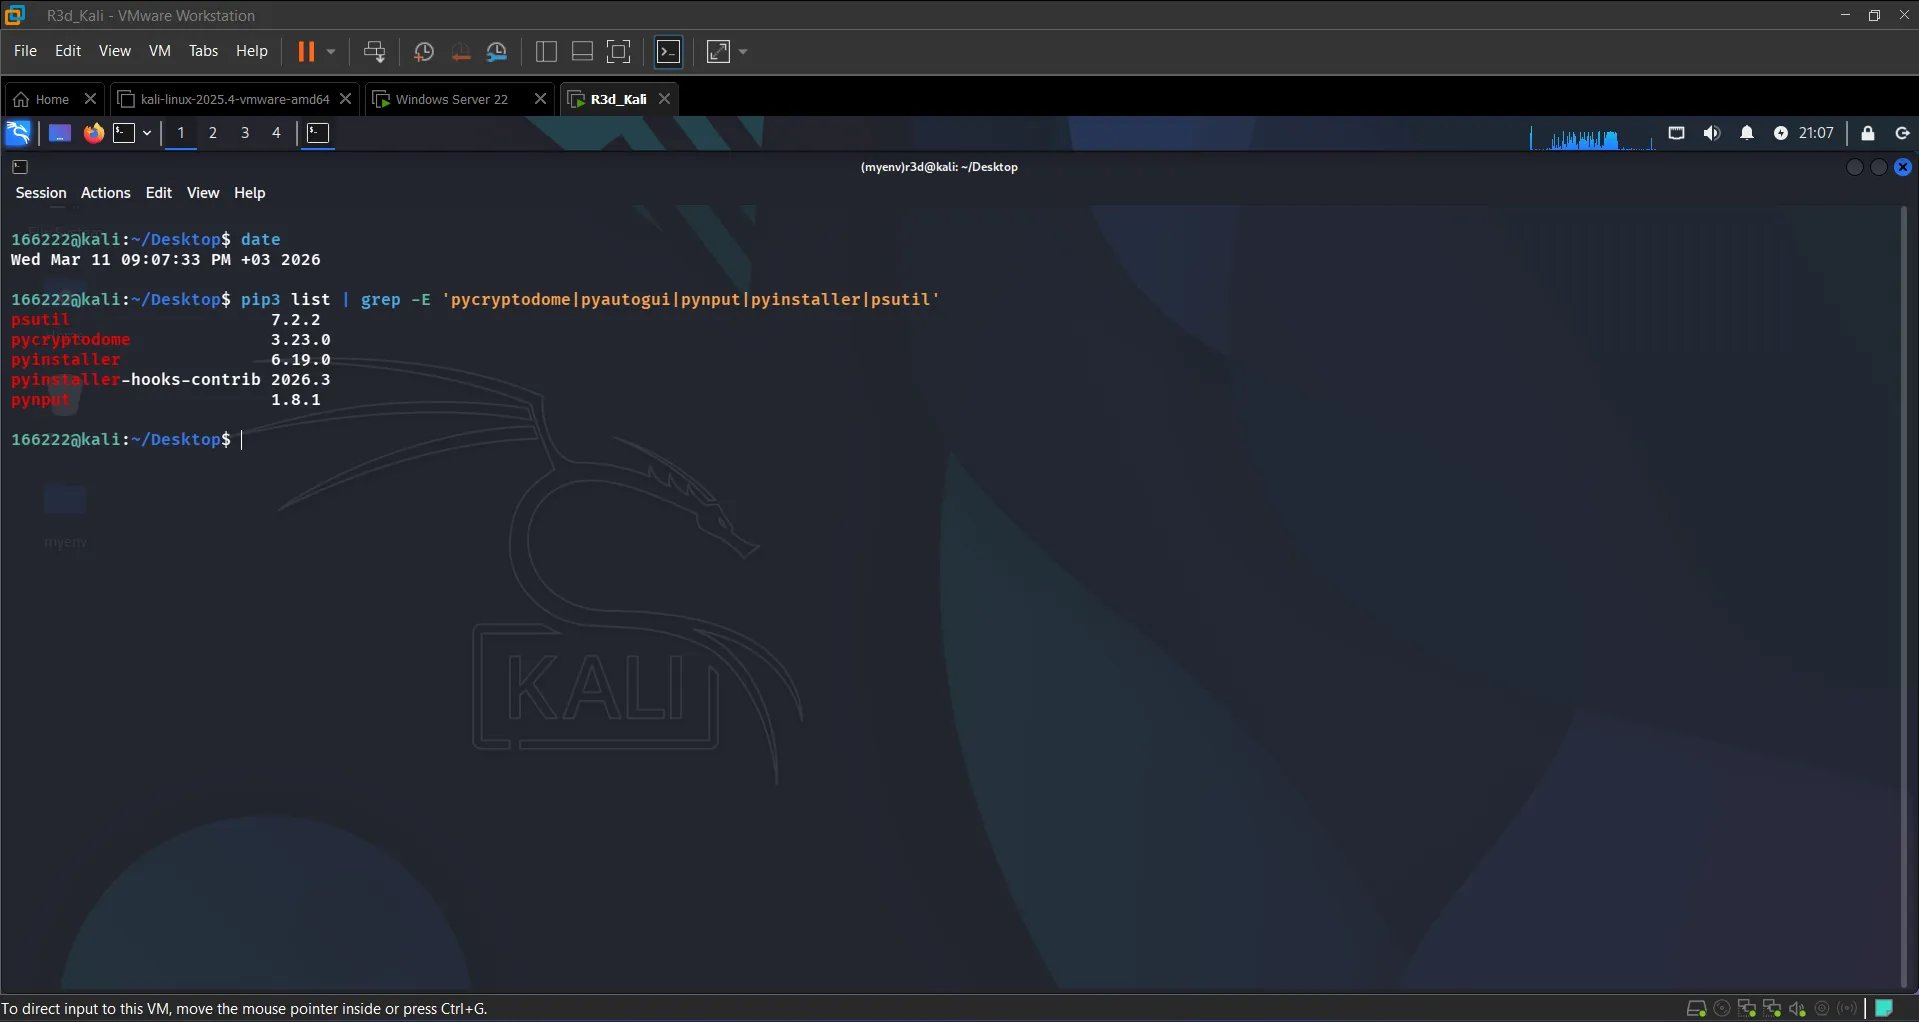
Task: Open the Snapshot Manager icon
Action: [497, 51]
